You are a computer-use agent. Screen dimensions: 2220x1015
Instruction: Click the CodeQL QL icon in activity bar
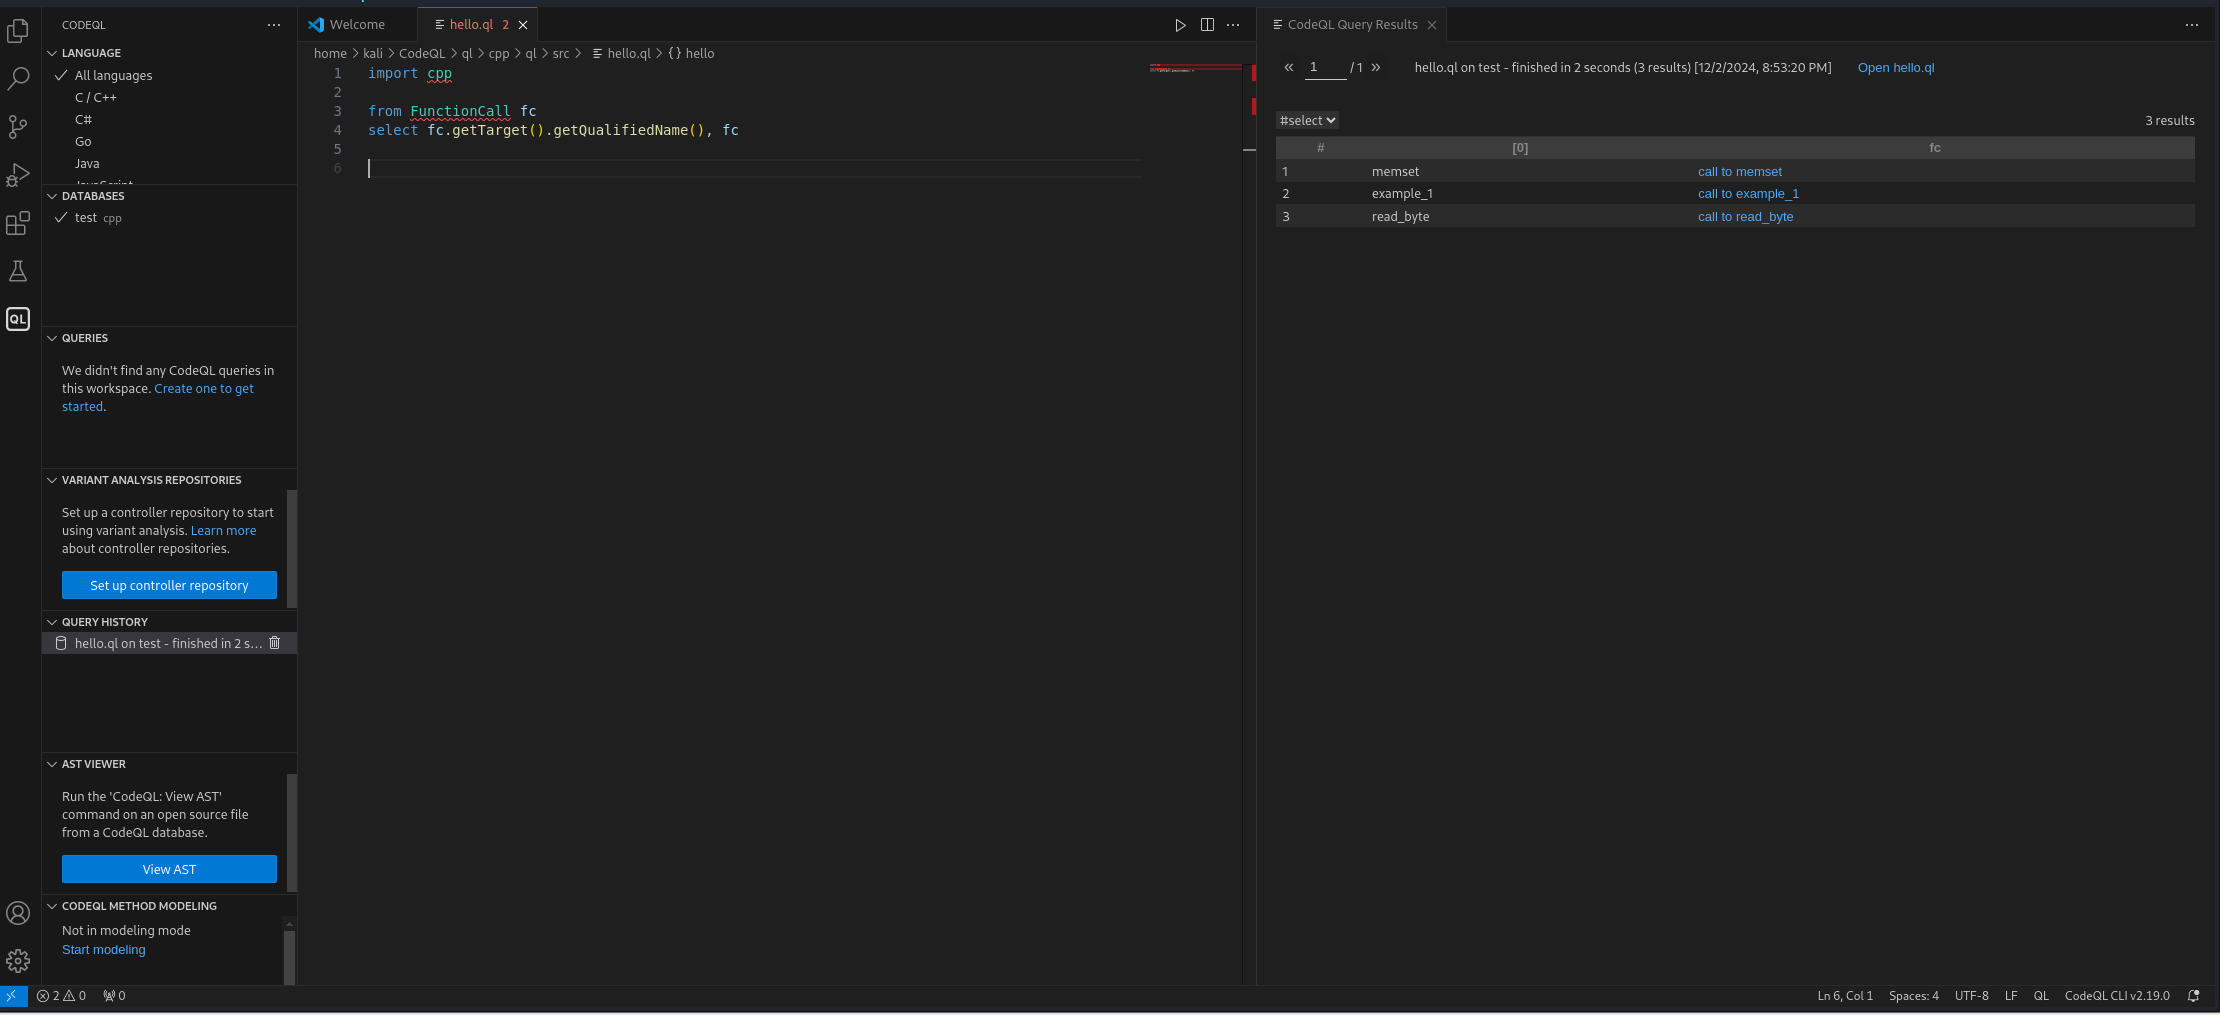point(18,319)
